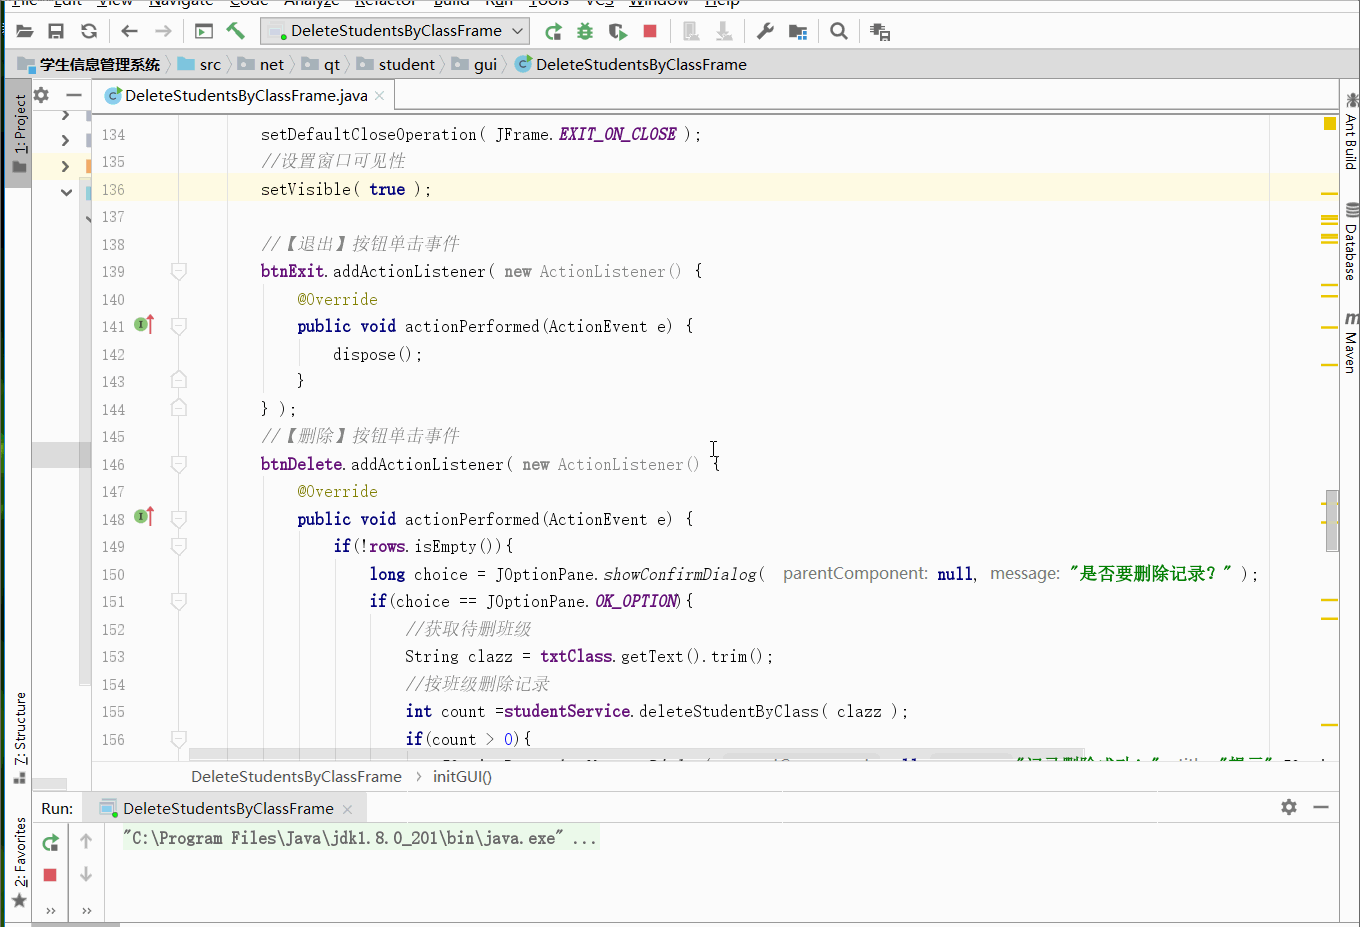This screenshot has width=1360, height=927.
Task: Fold the if block at line 149
Action: [x=179, y=546]
